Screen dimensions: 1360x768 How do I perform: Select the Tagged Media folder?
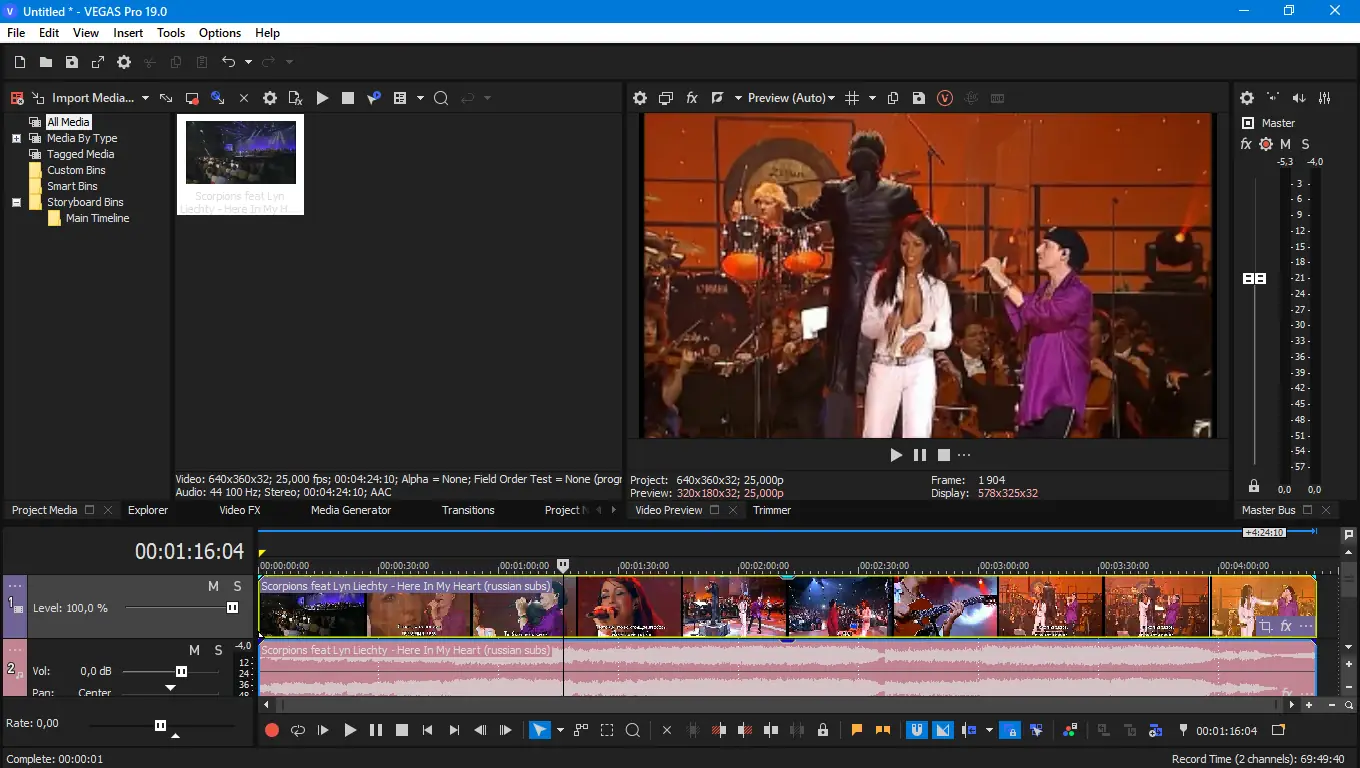click(80, 154)
